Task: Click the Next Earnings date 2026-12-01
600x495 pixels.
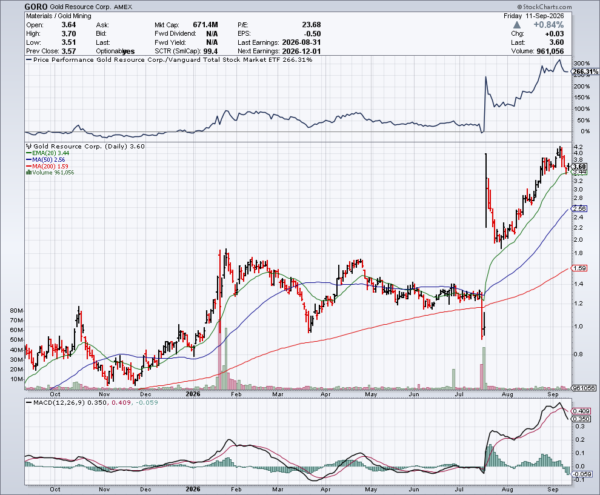Action: click(301, 51)
